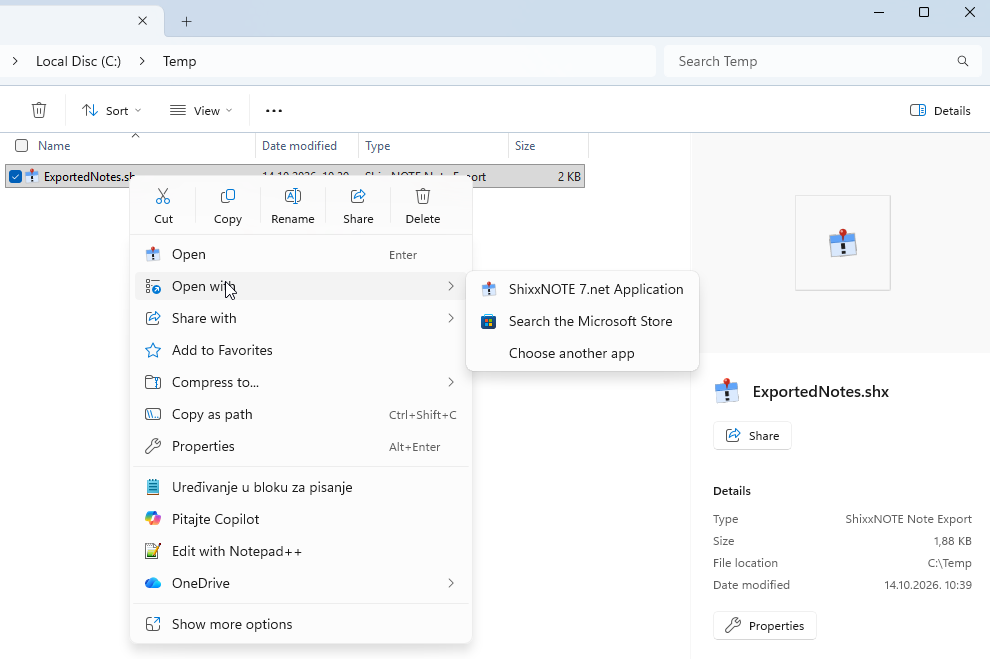Click the chevron between Local Disc and Temp
The height and width of the screenshot is (659, 990).
pos(142,61)
